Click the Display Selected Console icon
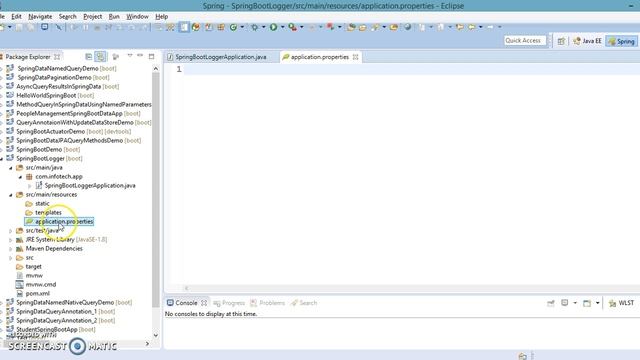640x360 pixels. 564,303
